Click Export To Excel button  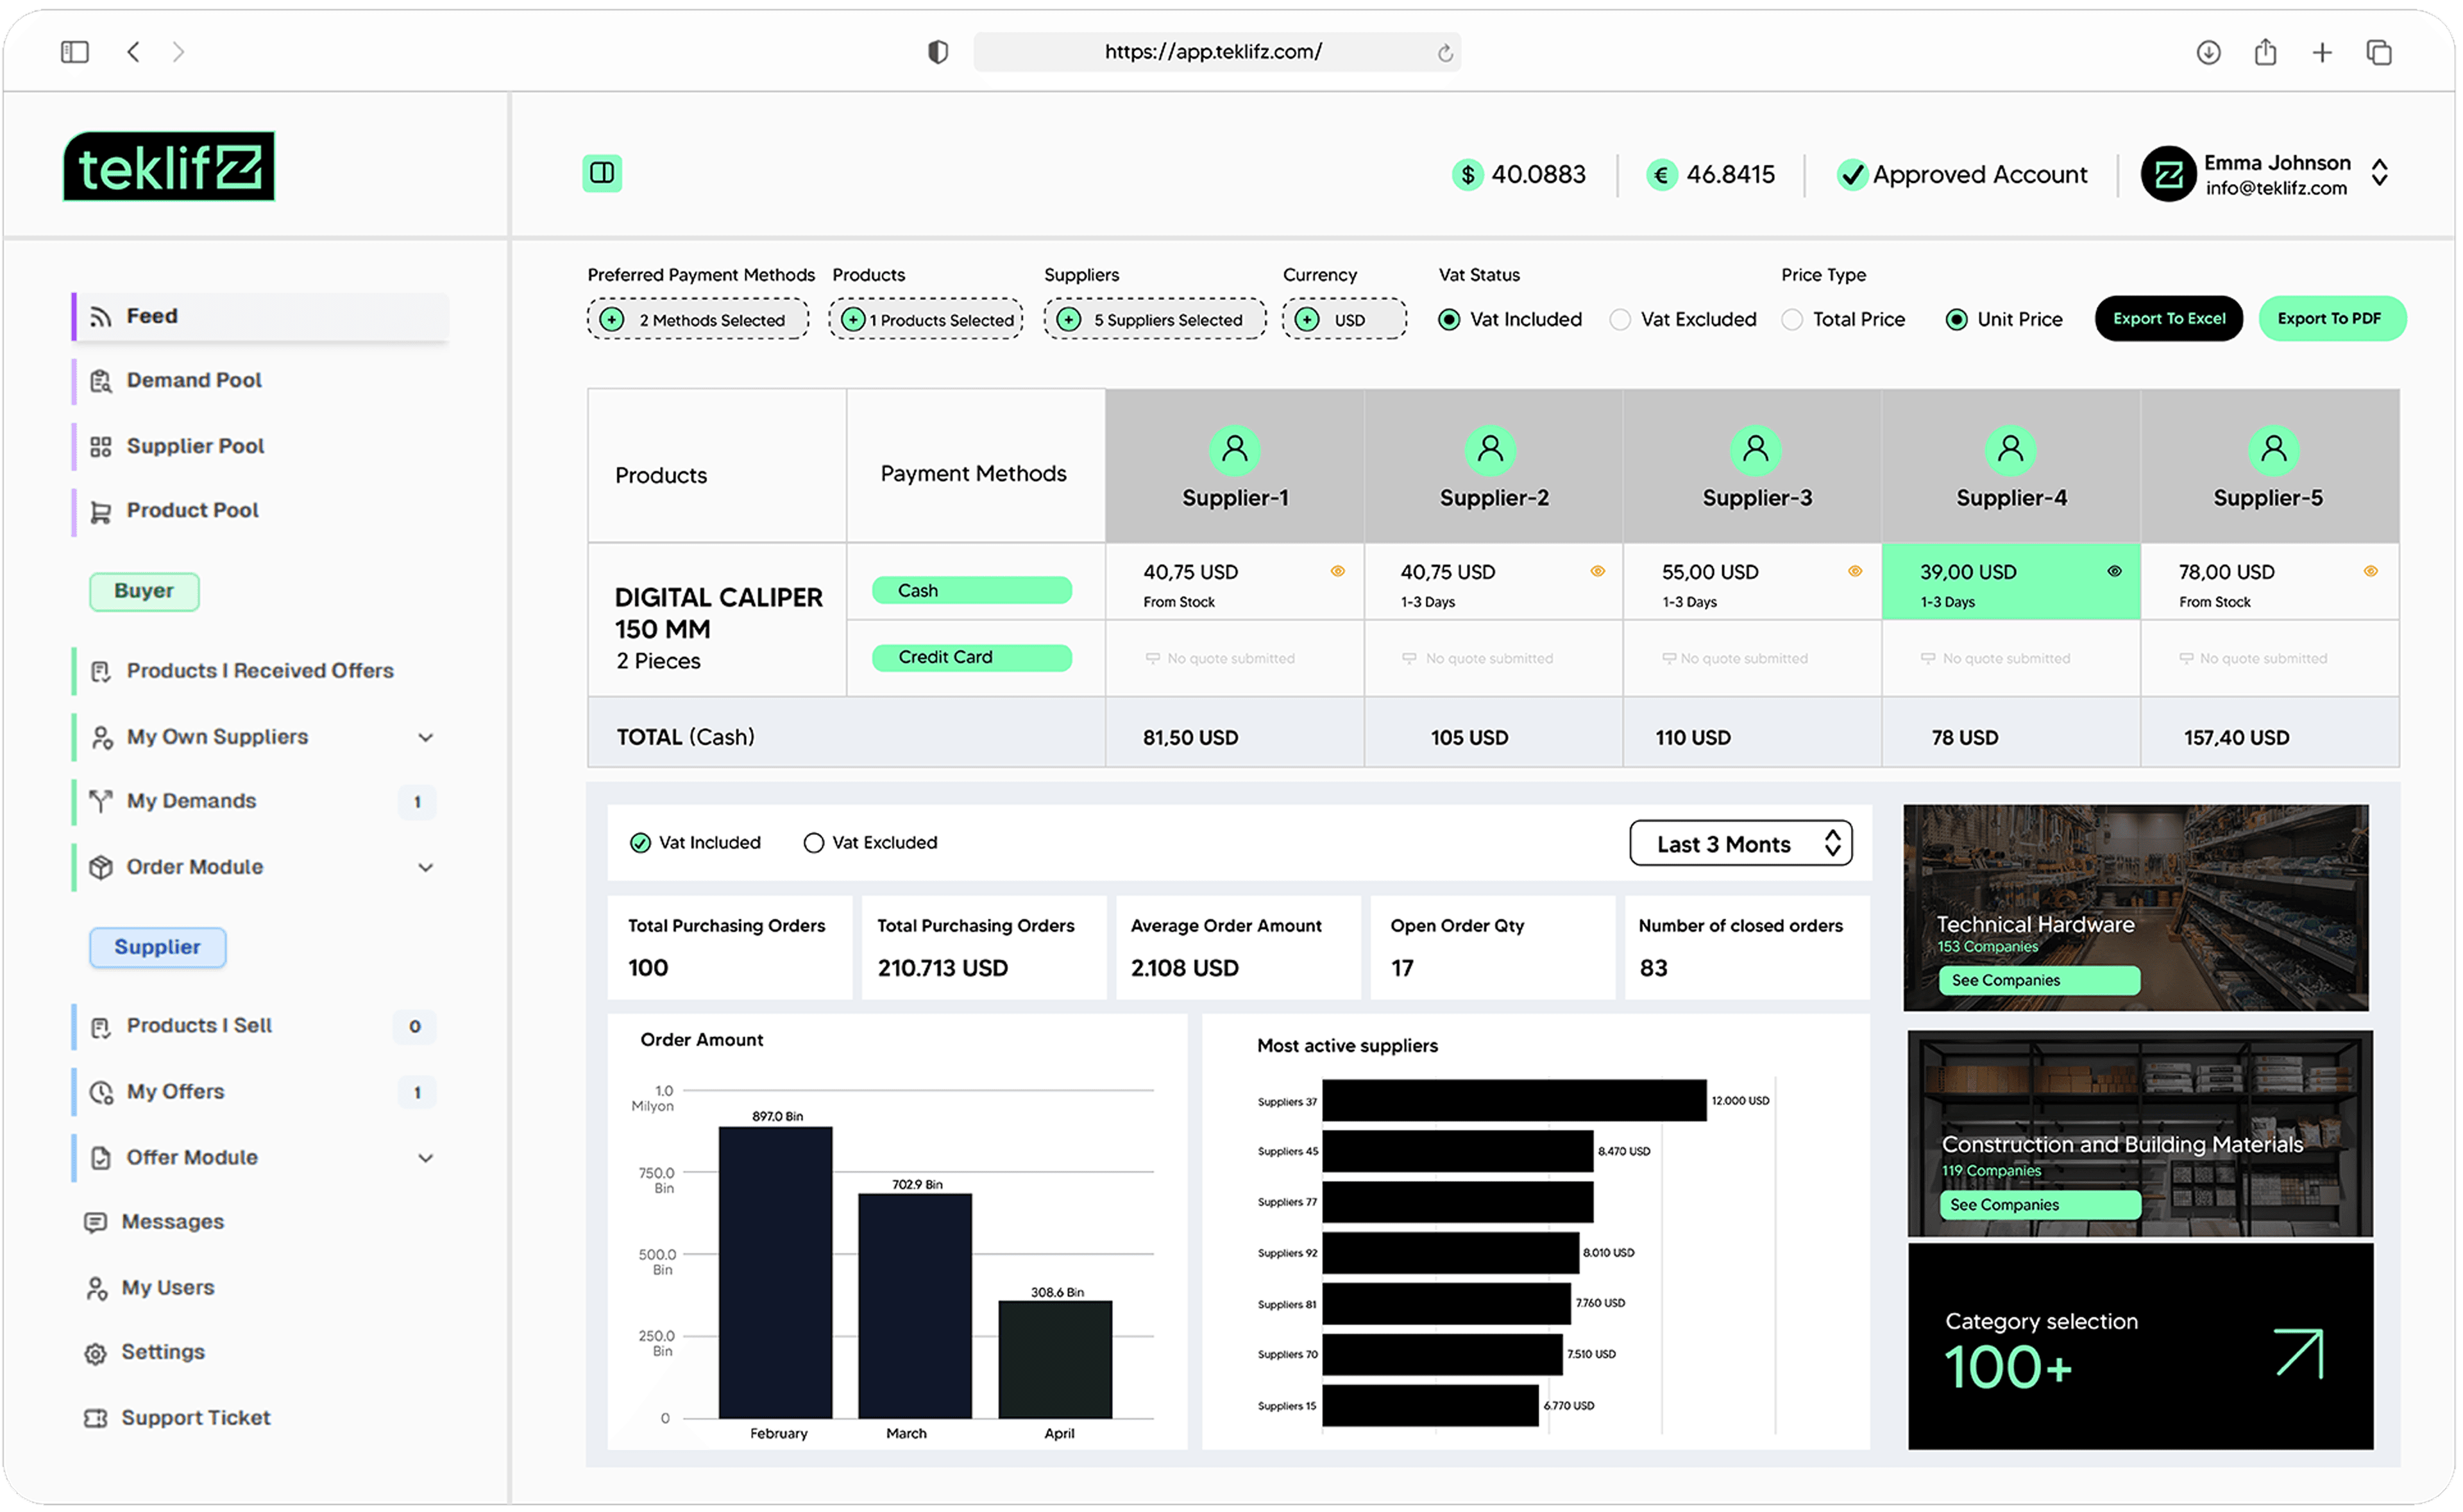tap(2168, 318)
